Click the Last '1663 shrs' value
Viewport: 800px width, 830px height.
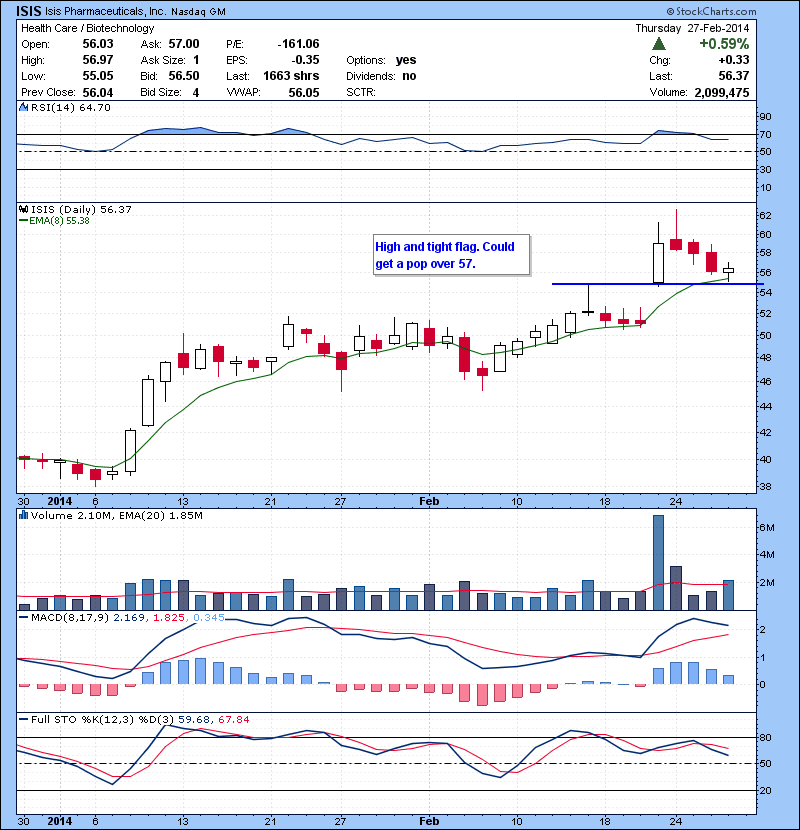(291, 76)
